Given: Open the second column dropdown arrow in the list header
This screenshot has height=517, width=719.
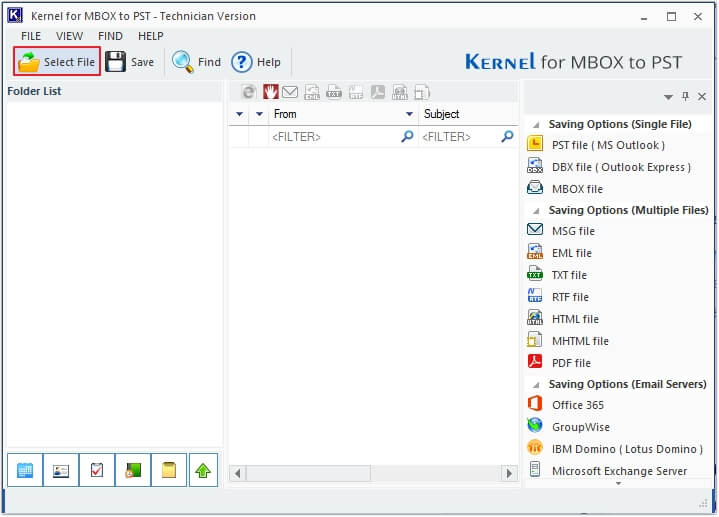Looking at the screenshot, I should coord(259,114).
